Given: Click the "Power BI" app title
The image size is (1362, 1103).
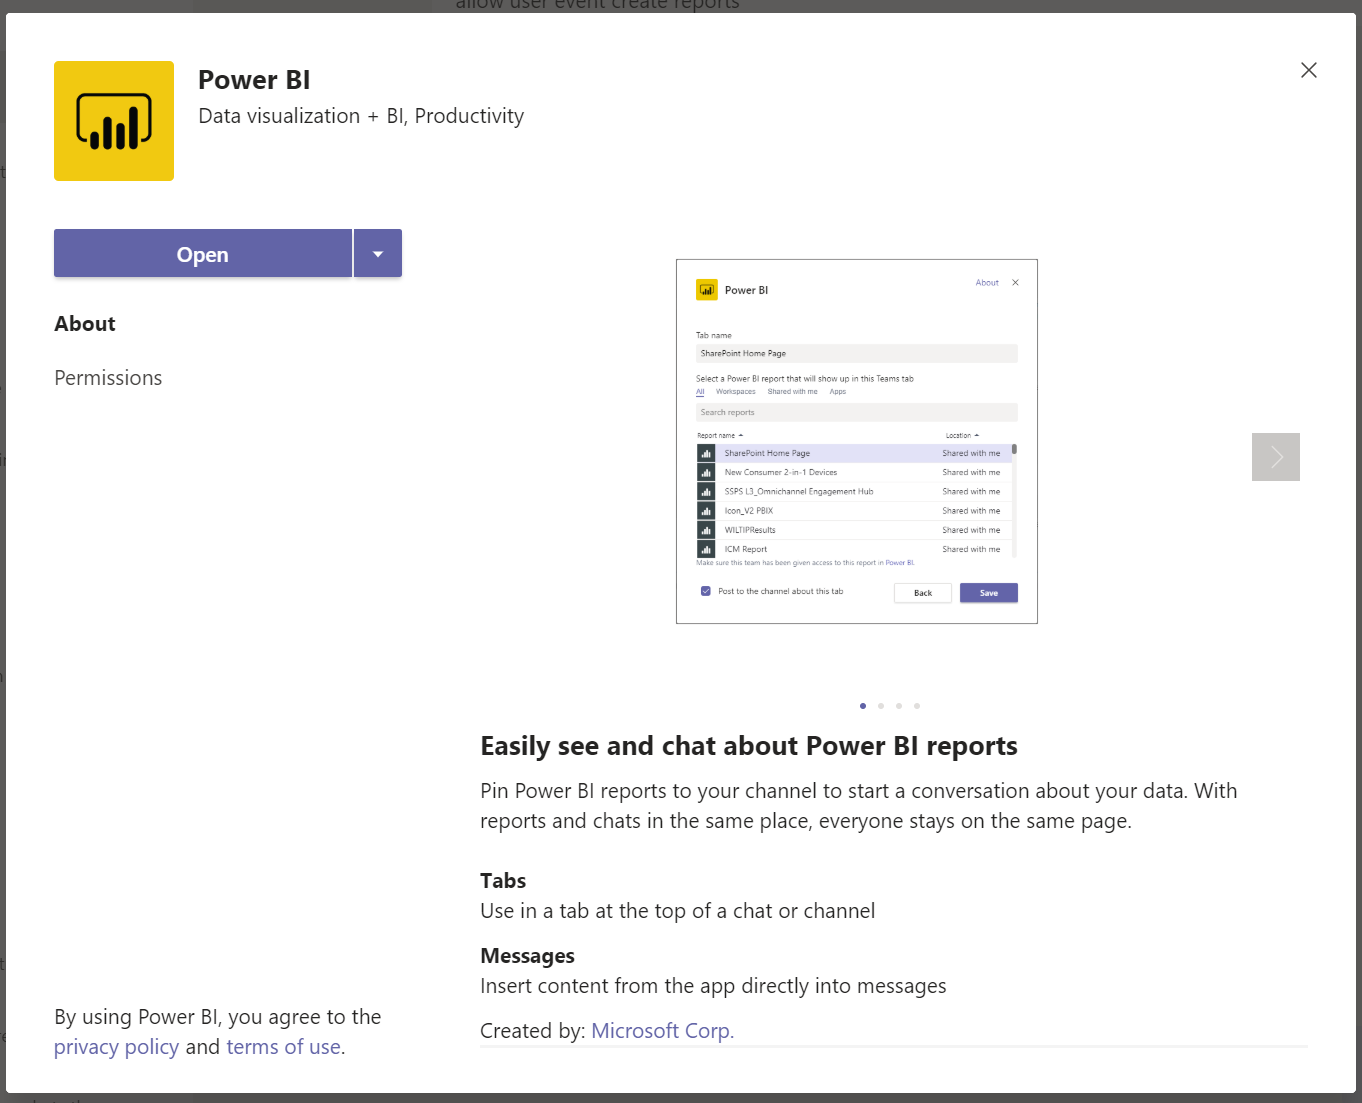Looking at the screenshot, I should tap(254, 80).
